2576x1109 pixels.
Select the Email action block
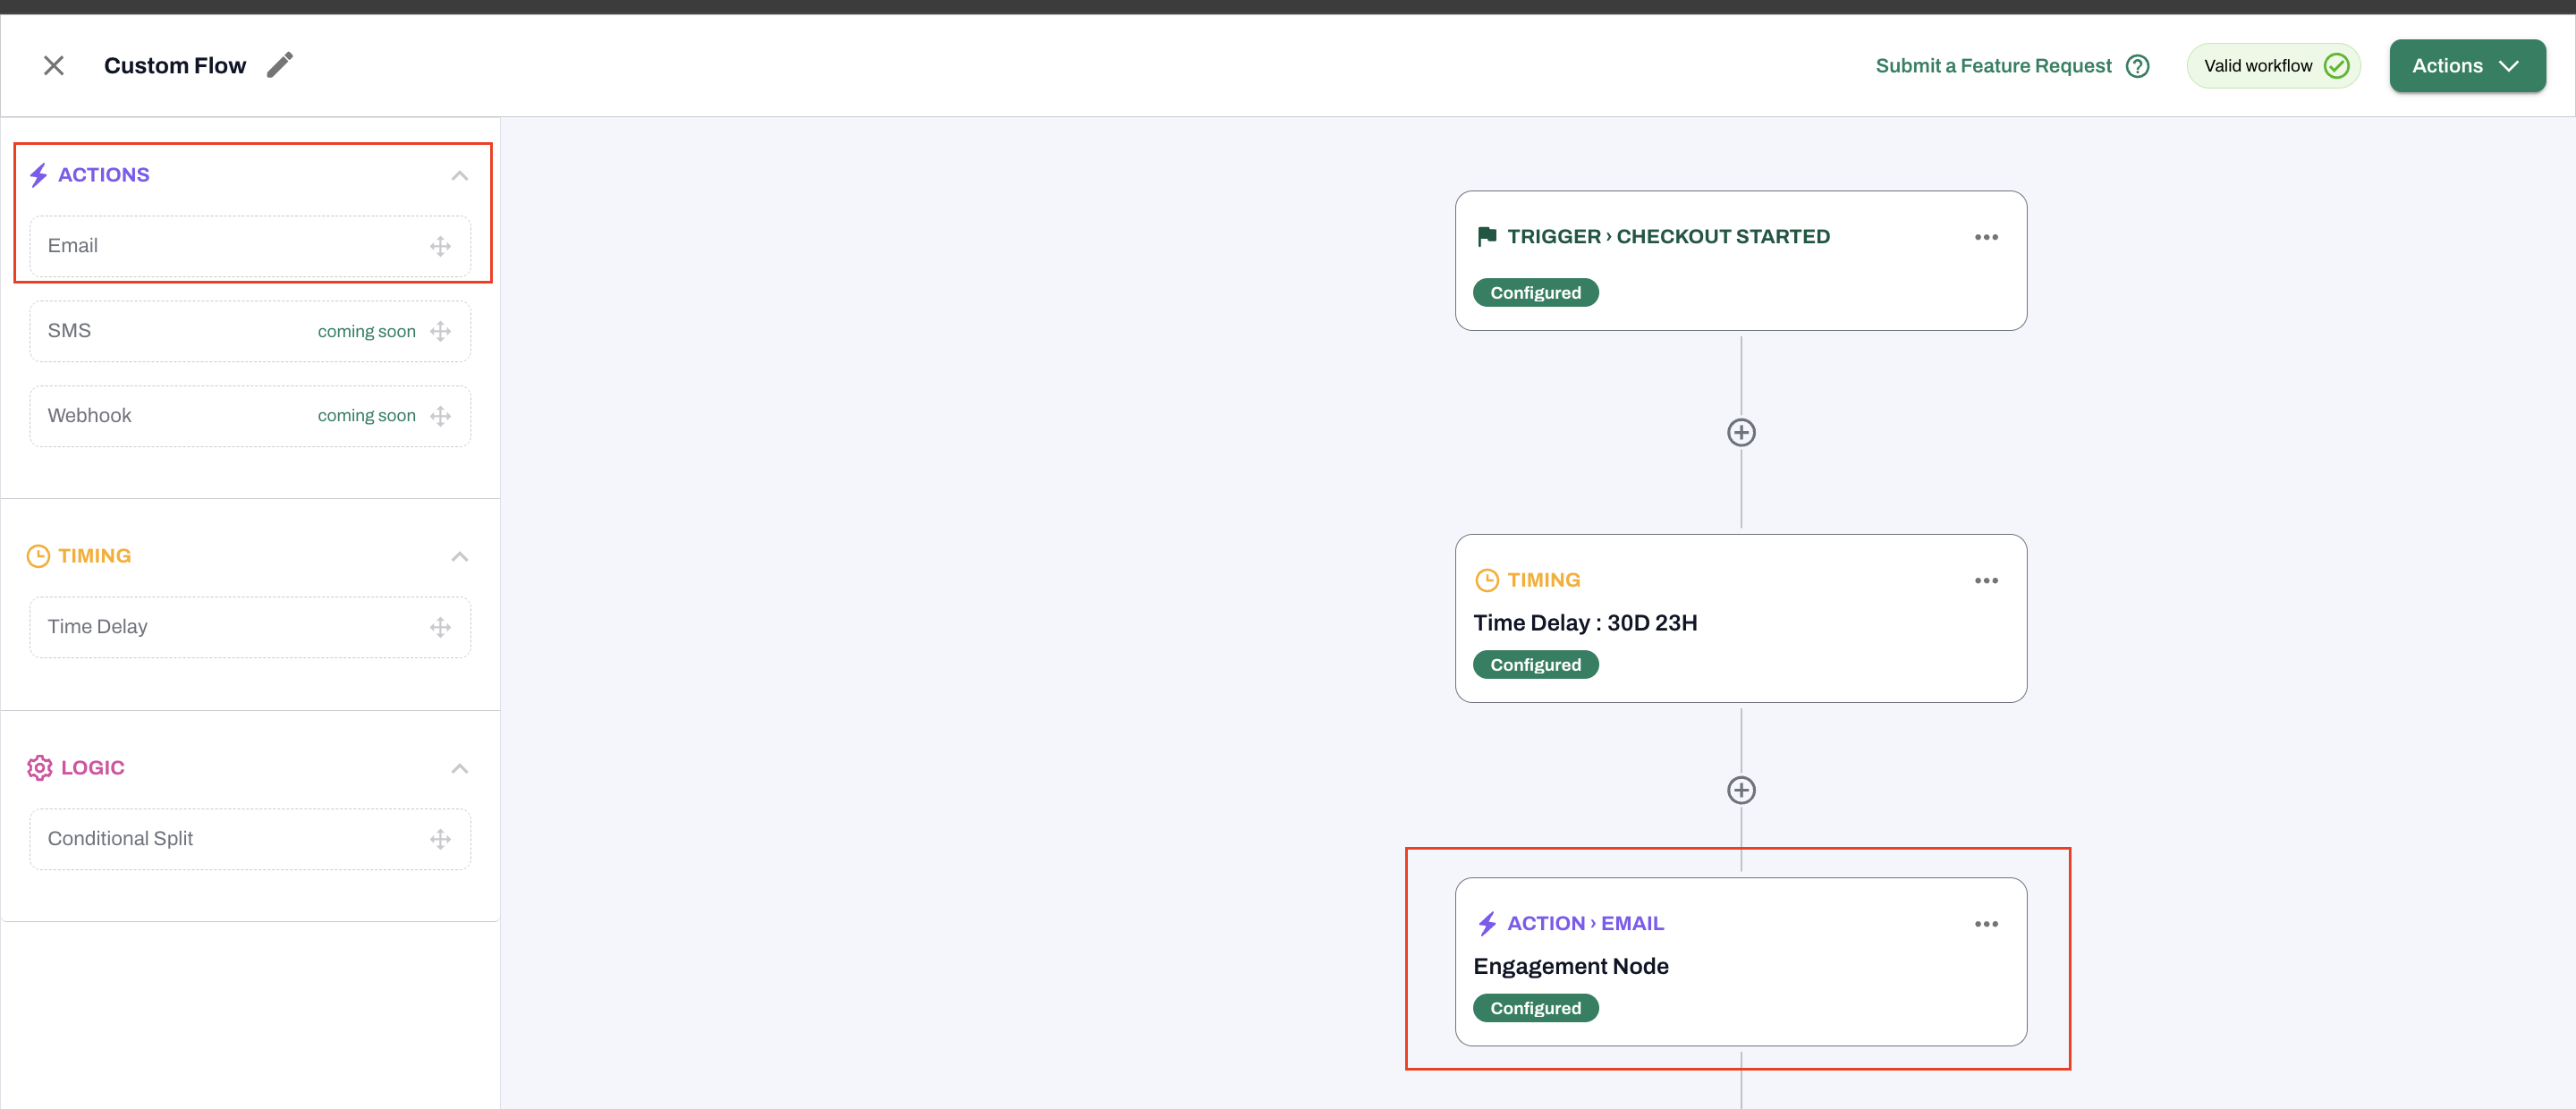[250, 246]
